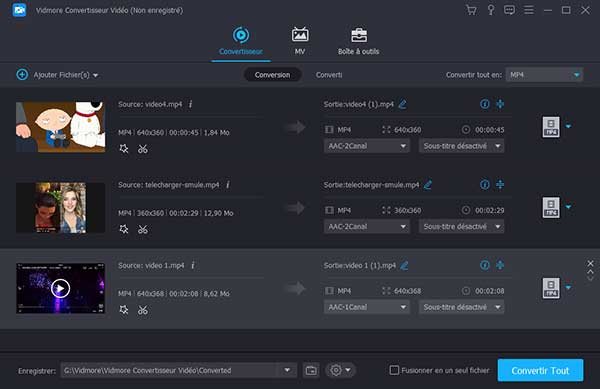Screen dimensions: 600x389
Task: Enable Fusionner en un seul fichier checkbox
Action: (394, 370)
